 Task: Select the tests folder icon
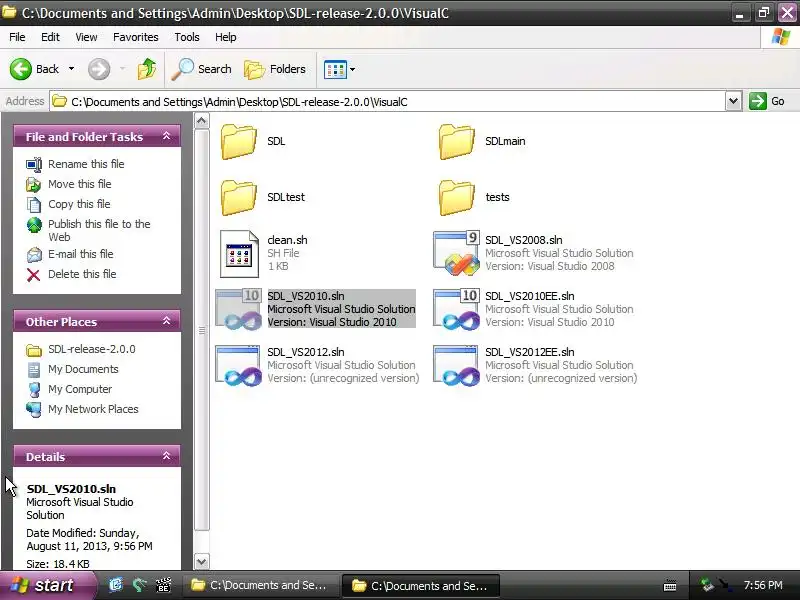pos(456,197)
